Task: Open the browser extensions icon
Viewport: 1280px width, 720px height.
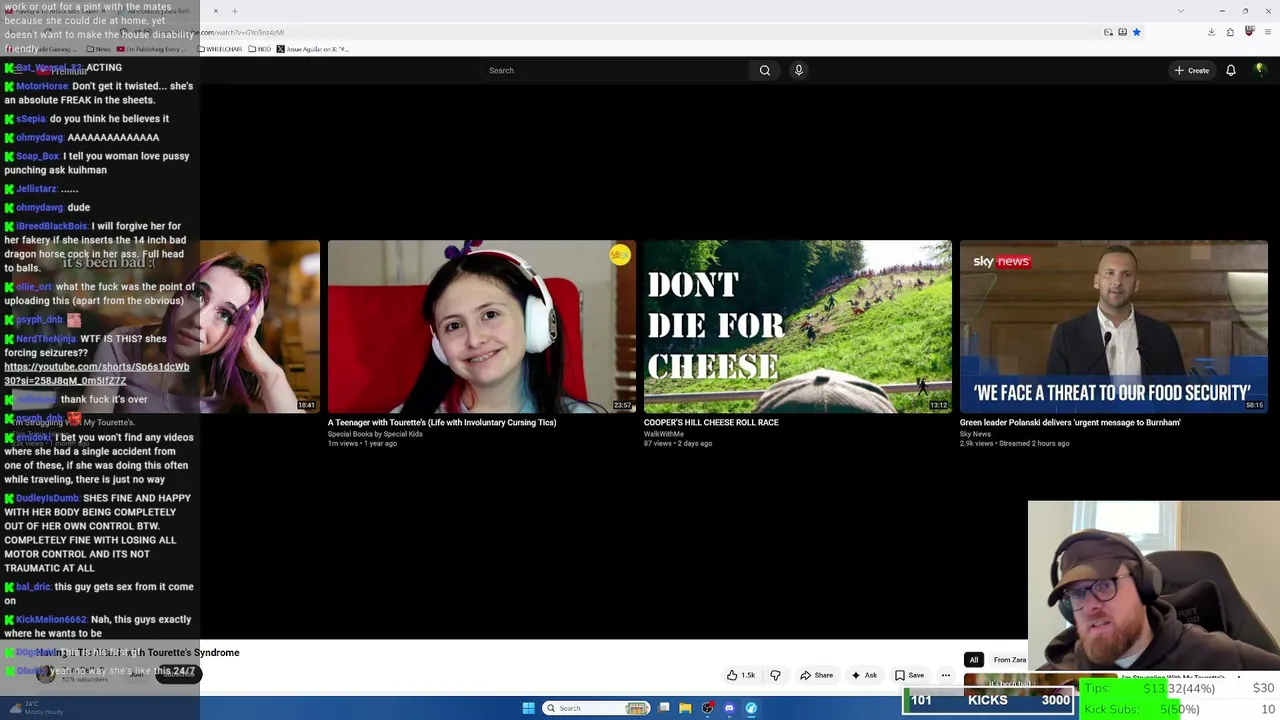Action: point(1230,32)
